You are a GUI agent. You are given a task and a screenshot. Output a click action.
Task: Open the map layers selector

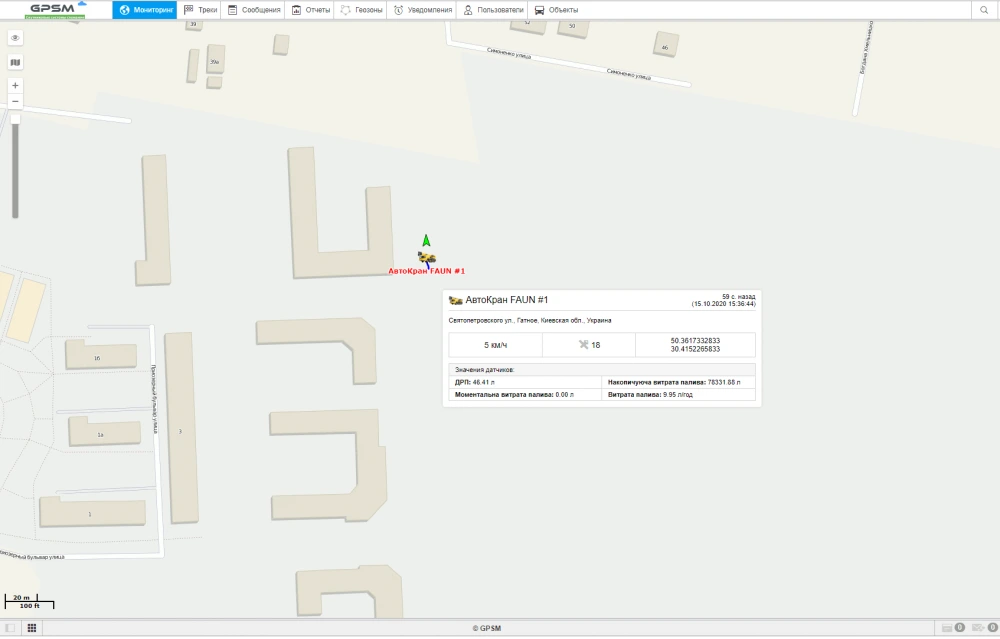pos(15,62)
